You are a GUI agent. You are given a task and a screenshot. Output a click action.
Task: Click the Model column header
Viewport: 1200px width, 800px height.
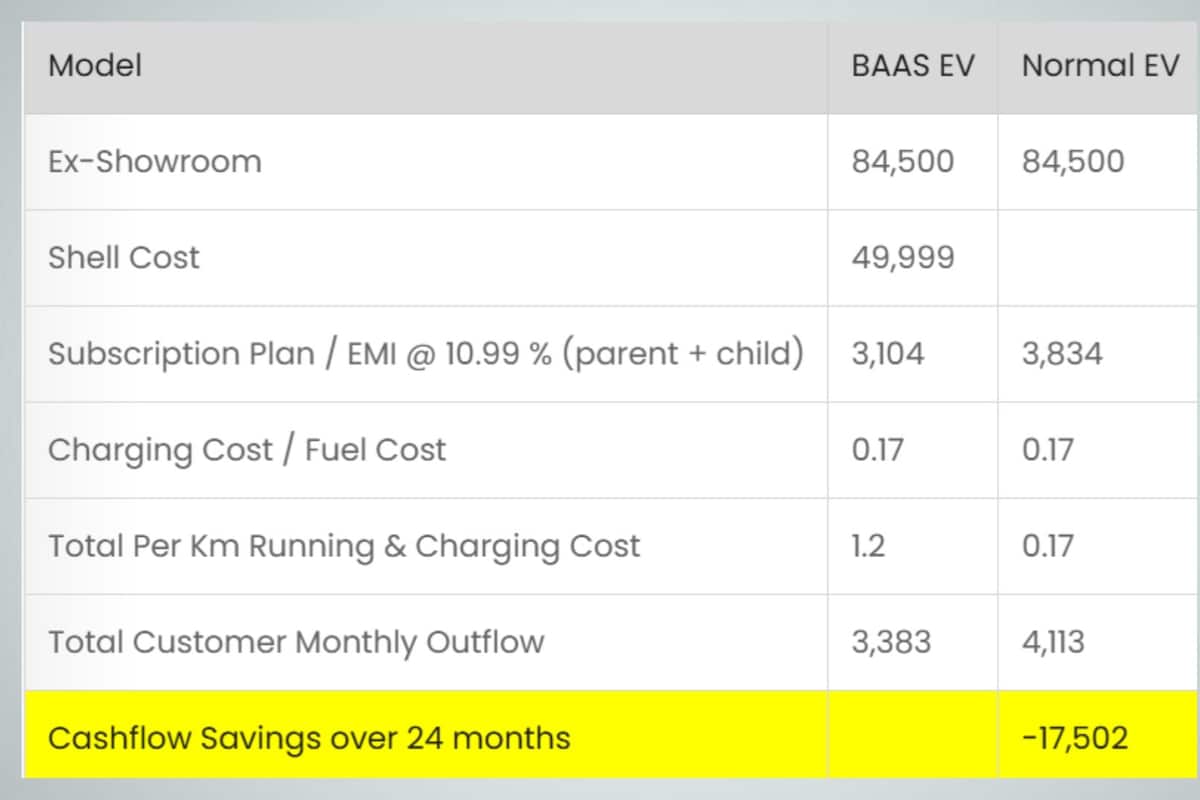pyautogui.click(x=95, y=66)
